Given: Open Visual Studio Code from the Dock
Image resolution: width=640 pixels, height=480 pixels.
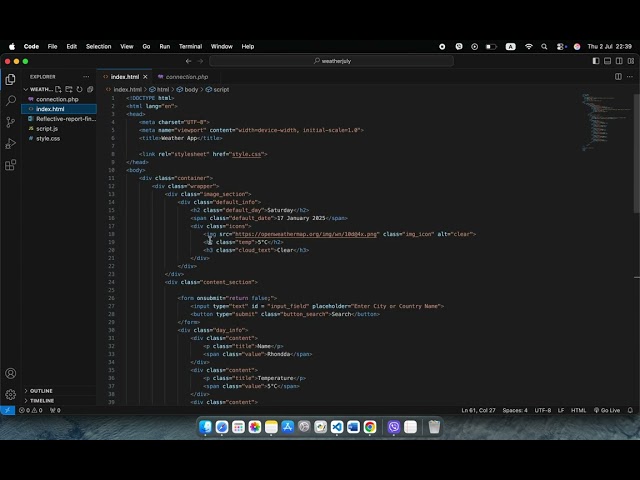Looking at the screenshot, I should point(337,427).
